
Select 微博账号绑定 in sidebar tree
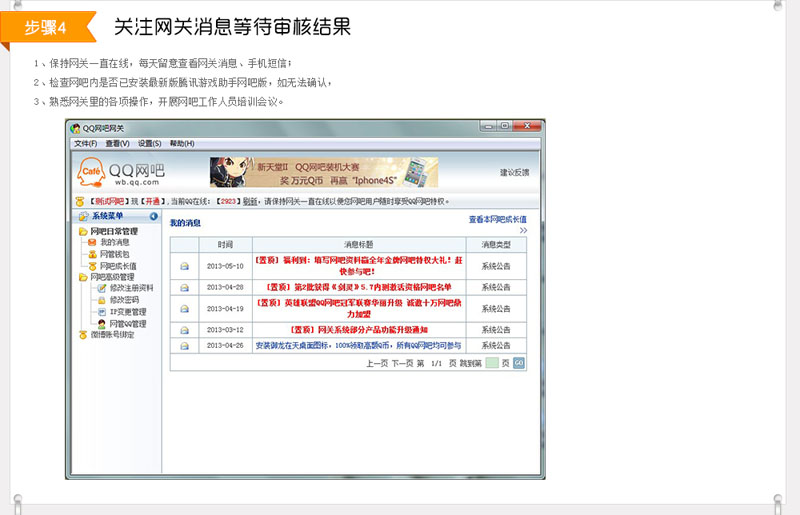pos(111,335)
